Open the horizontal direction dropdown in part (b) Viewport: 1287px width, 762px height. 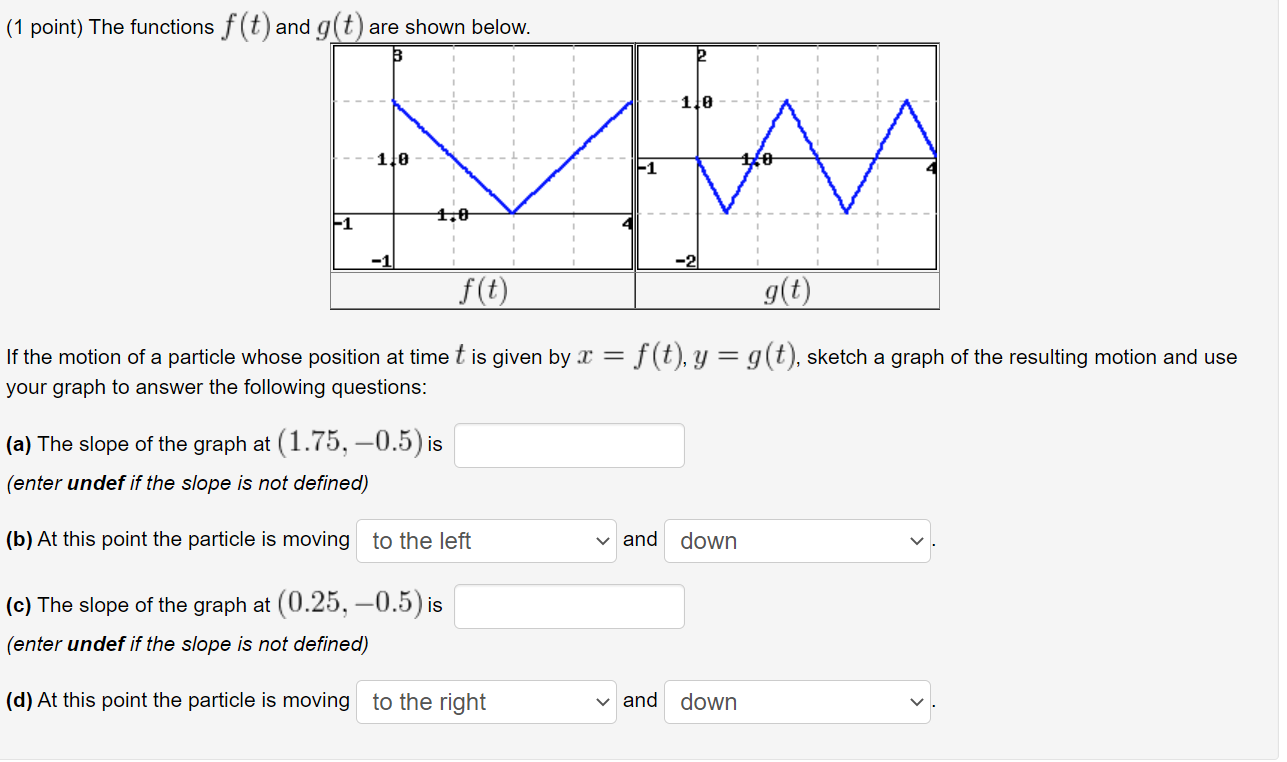pyautogui.click(x=485, y=540)
